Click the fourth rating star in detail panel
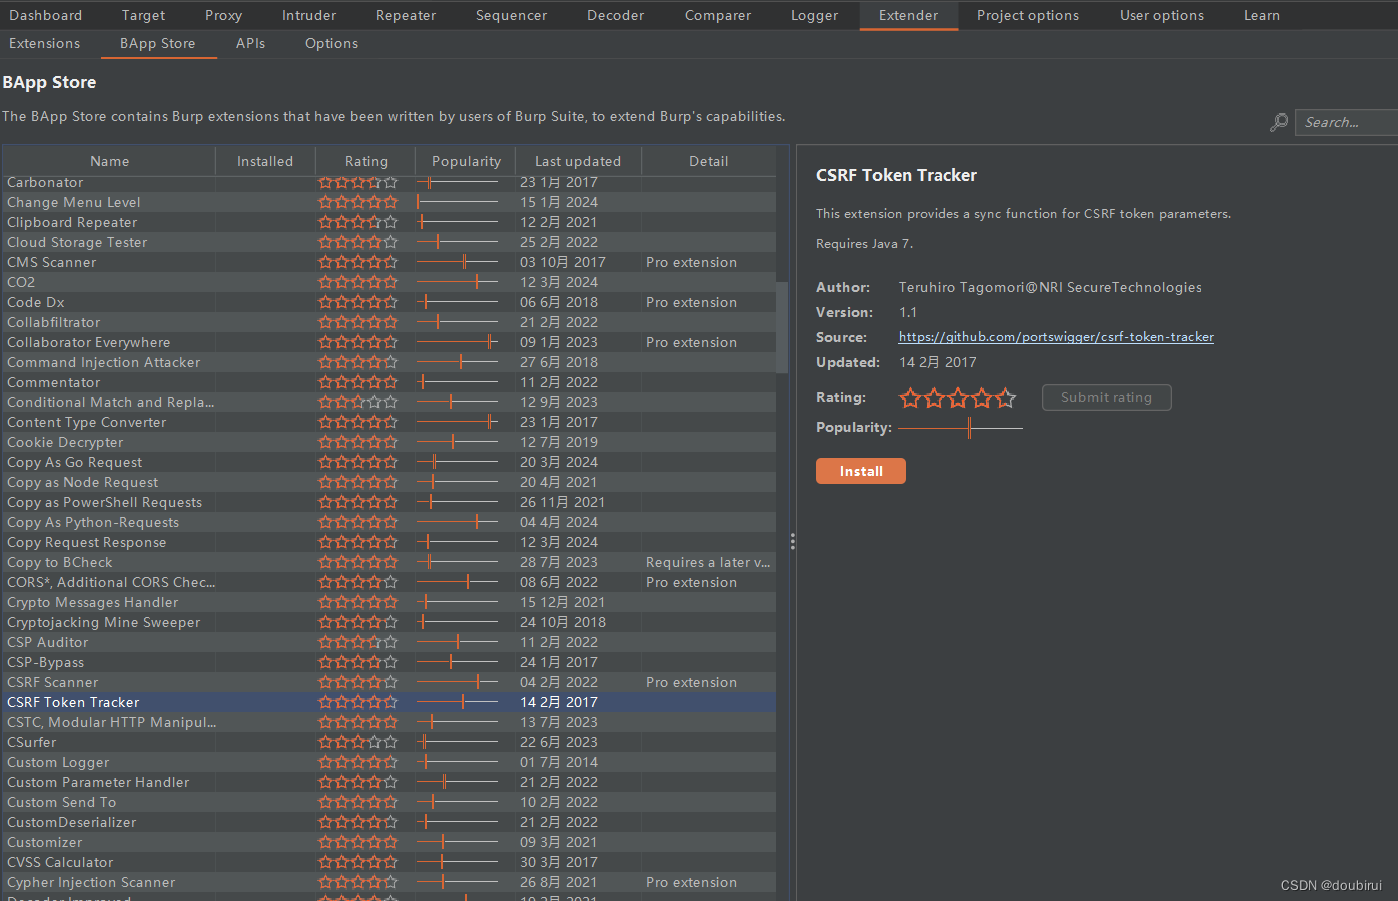 click(982, 398)
